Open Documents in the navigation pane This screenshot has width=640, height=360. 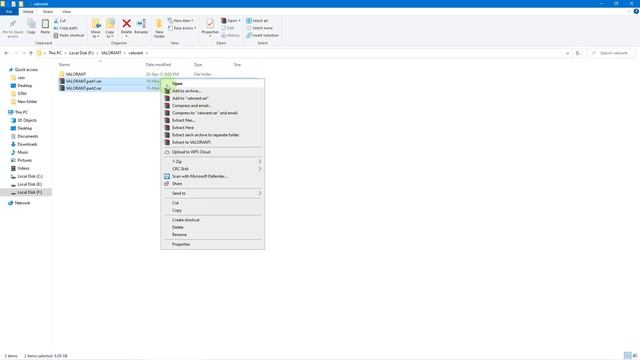pyautogui.click(x=27, y=136)
